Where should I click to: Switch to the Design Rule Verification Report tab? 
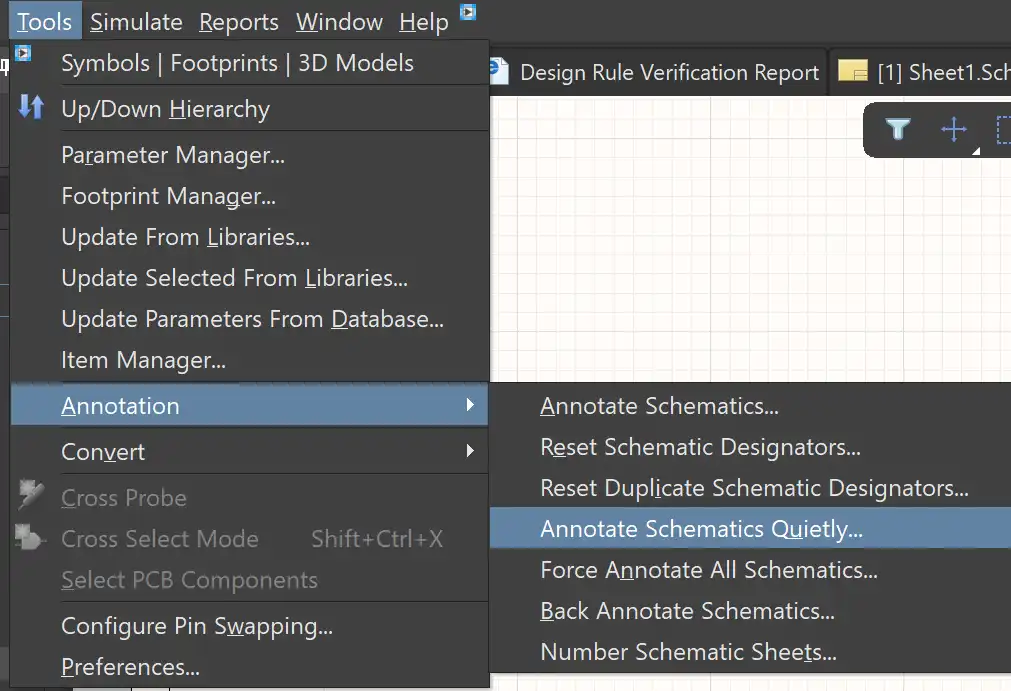669,72
